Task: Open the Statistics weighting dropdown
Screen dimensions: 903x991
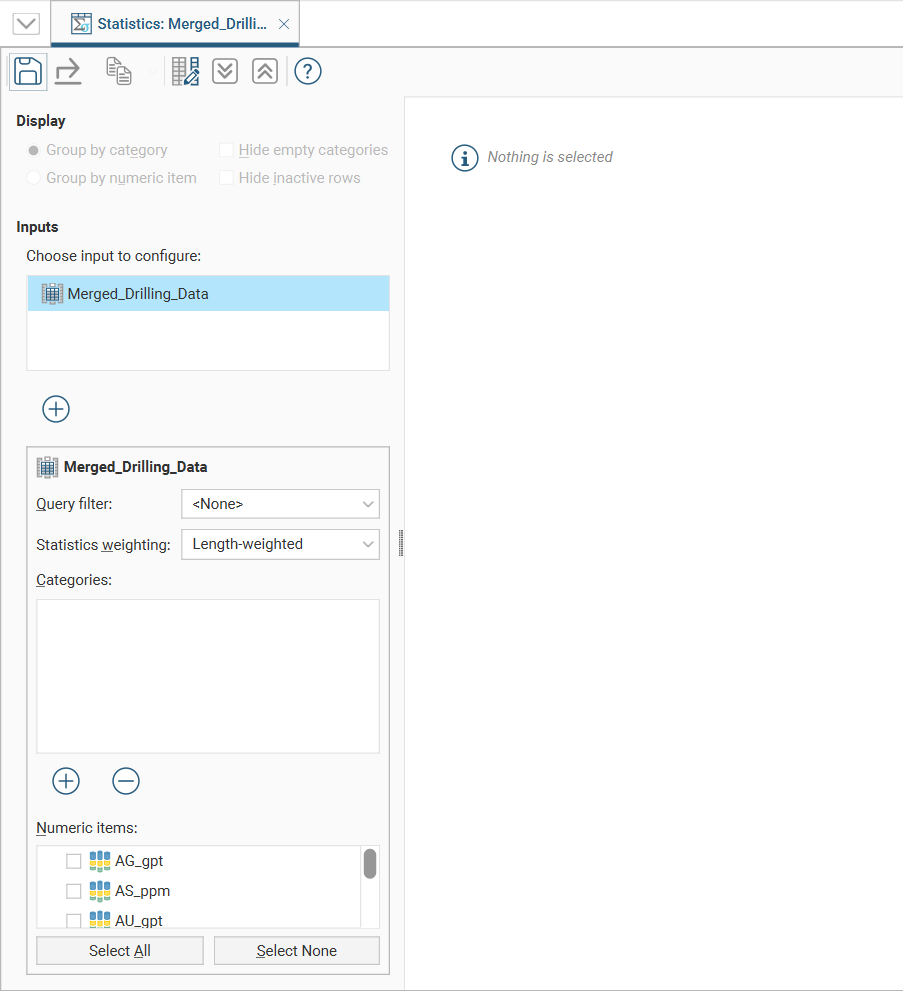Action: coord(280,544)
